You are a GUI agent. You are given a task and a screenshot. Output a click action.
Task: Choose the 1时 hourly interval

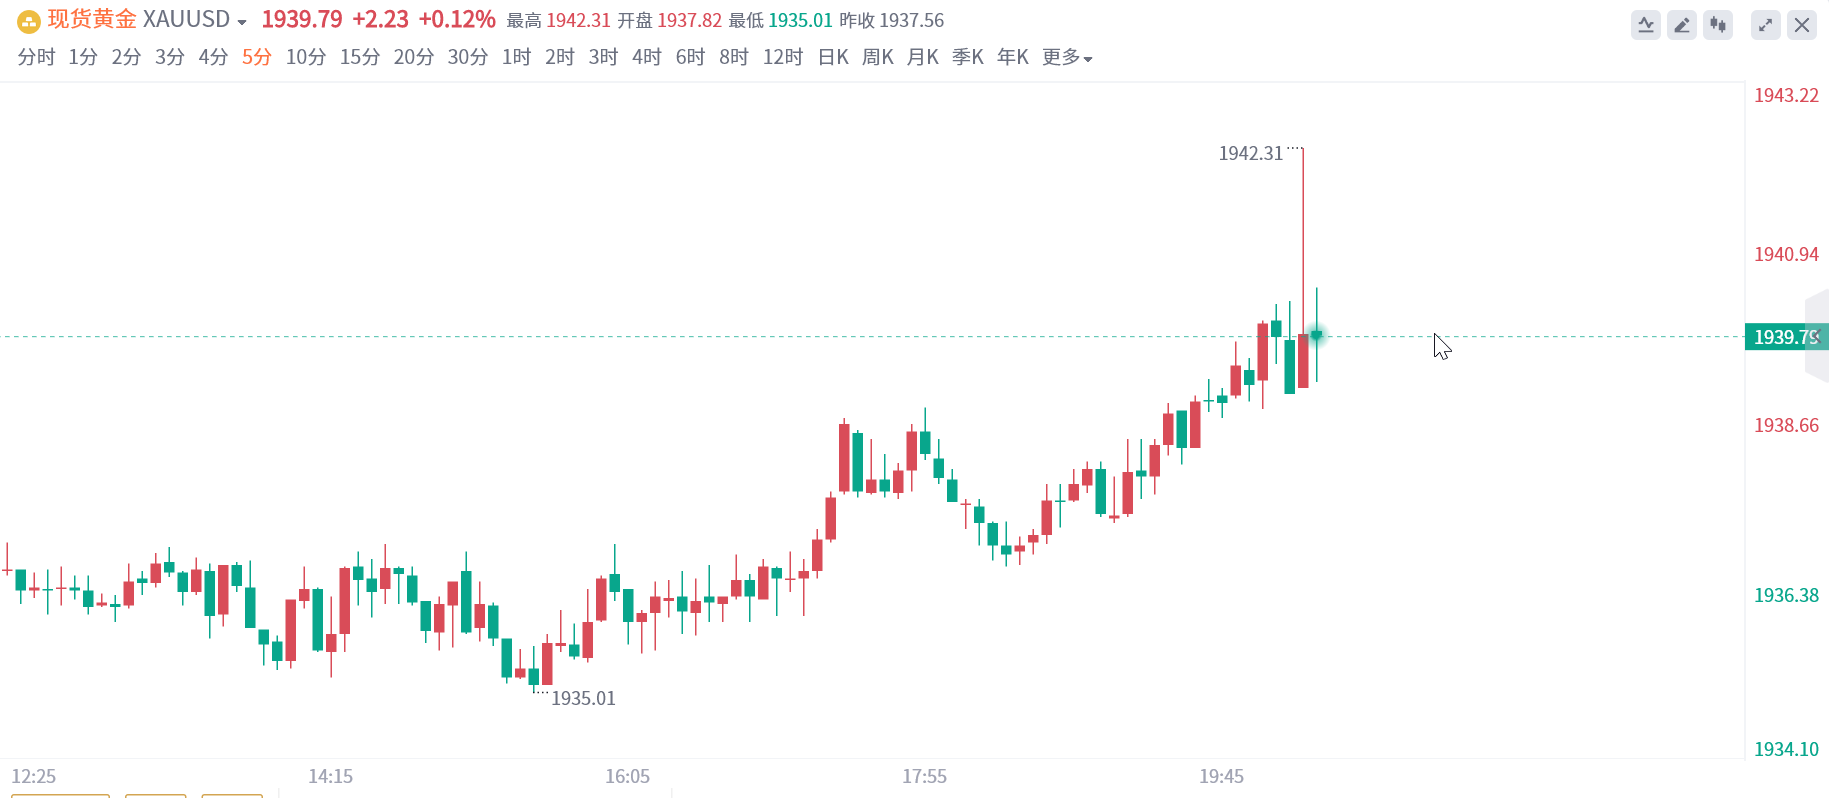pos(516,57)
